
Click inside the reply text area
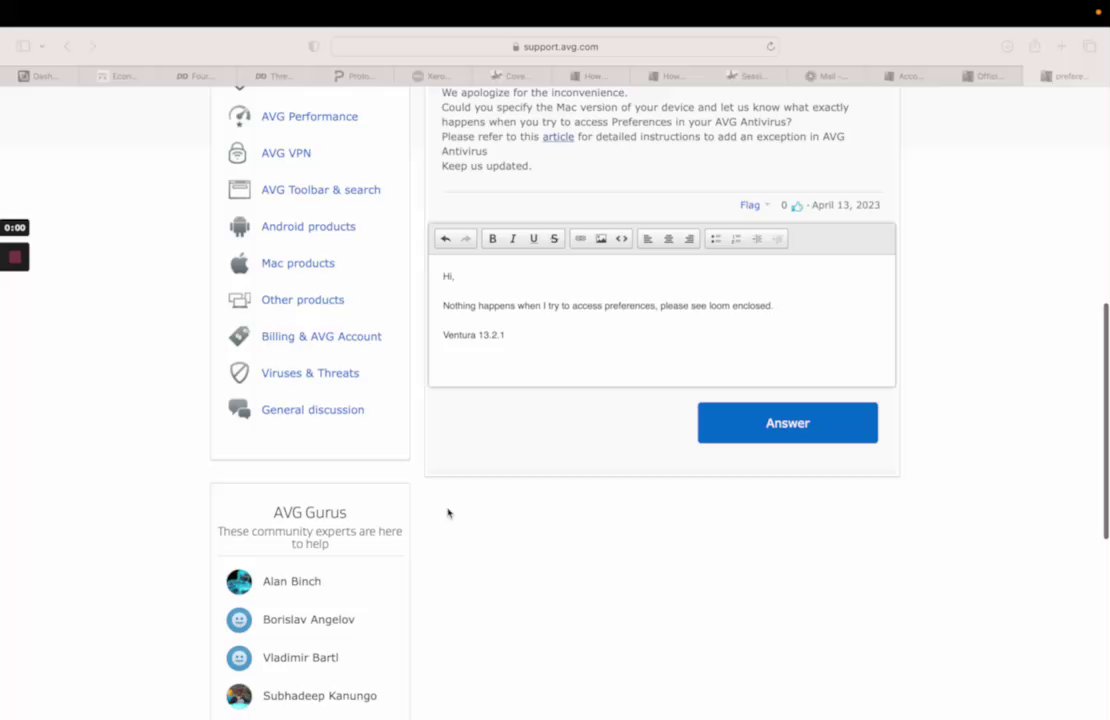pyautogui.click(x=661, y=320)
